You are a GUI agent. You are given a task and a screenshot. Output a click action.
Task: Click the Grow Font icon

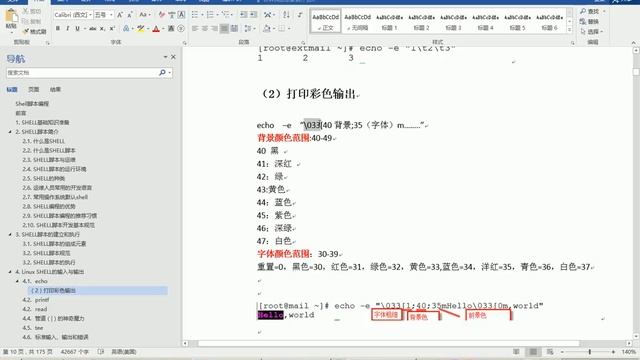(120, 15)
